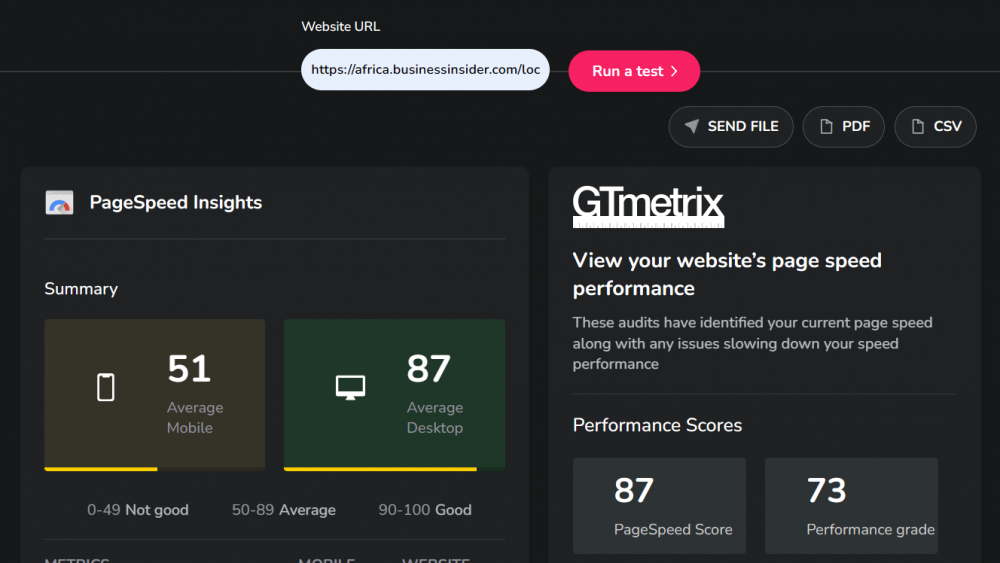The height and width of the screenshot is (563, 1000).
Task: Click the PageSpeed Insights heading
Action: point(175,203)
